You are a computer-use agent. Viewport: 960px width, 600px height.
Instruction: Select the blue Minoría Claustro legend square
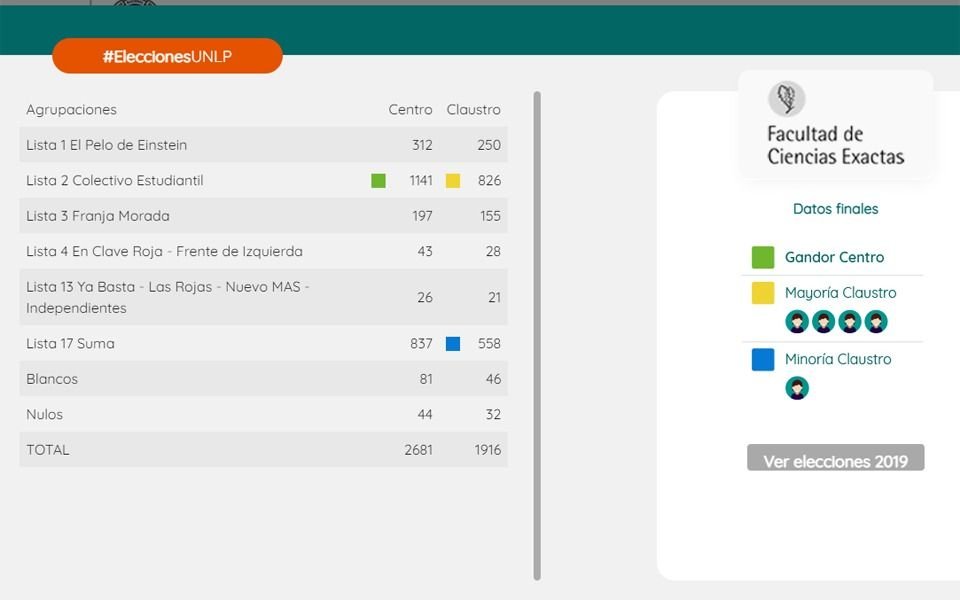tap(763, 359)
